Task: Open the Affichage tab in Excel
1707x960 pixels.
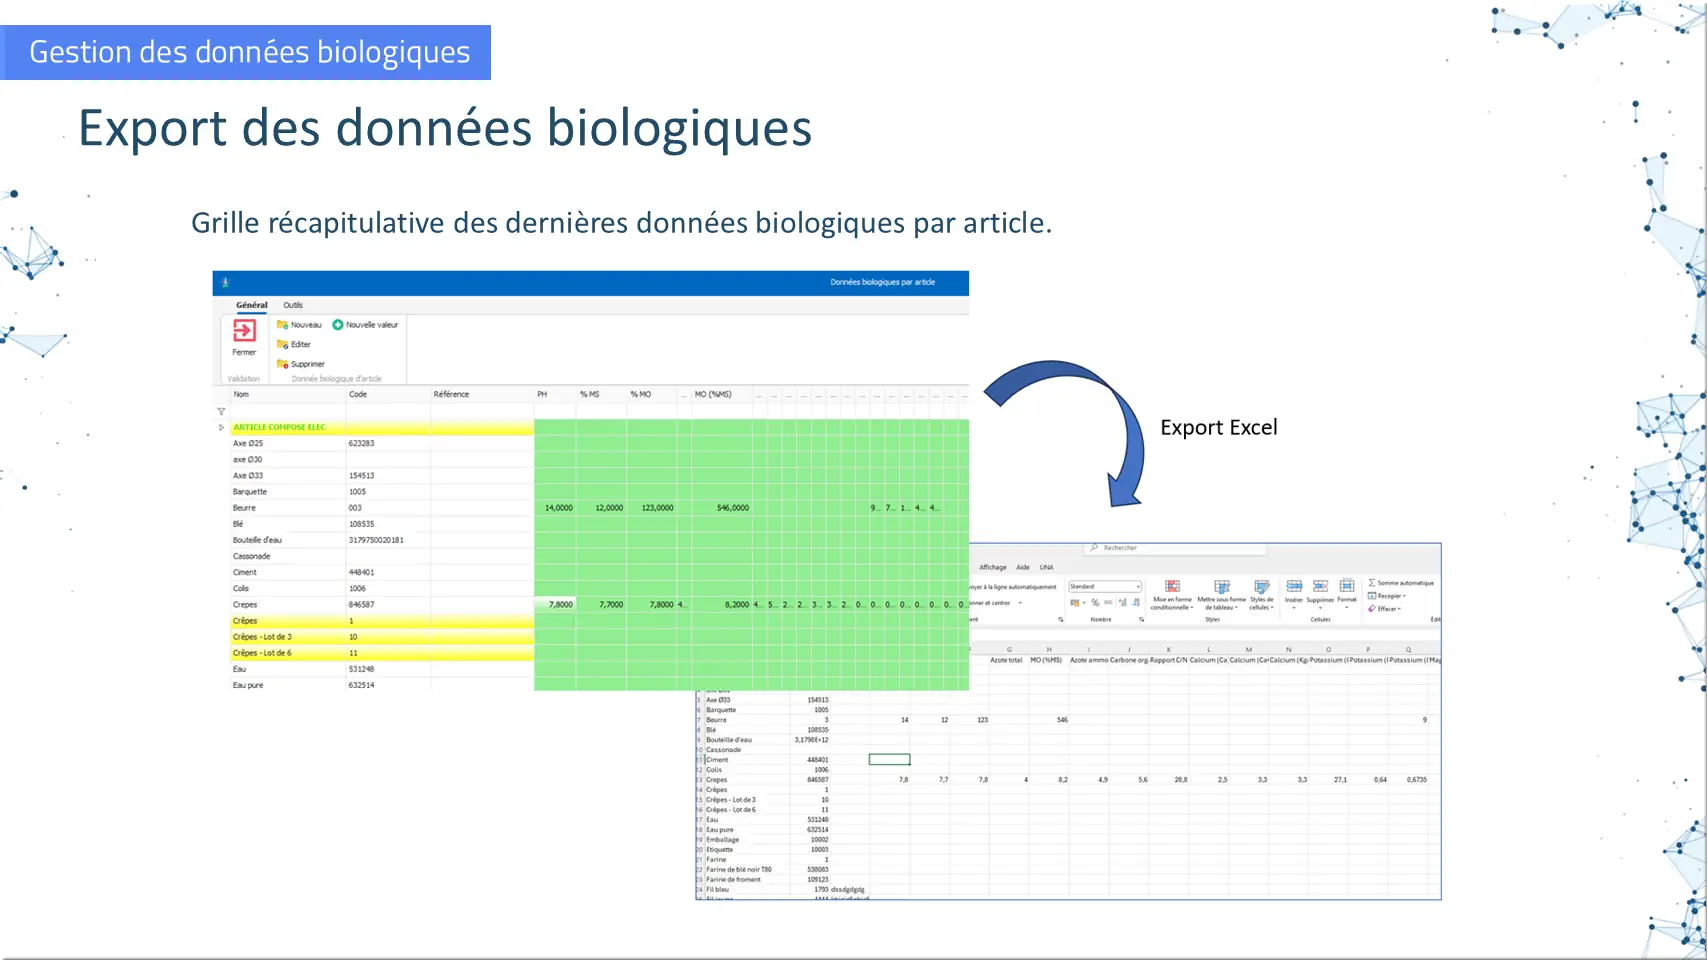Action: (x=992, y=567)
